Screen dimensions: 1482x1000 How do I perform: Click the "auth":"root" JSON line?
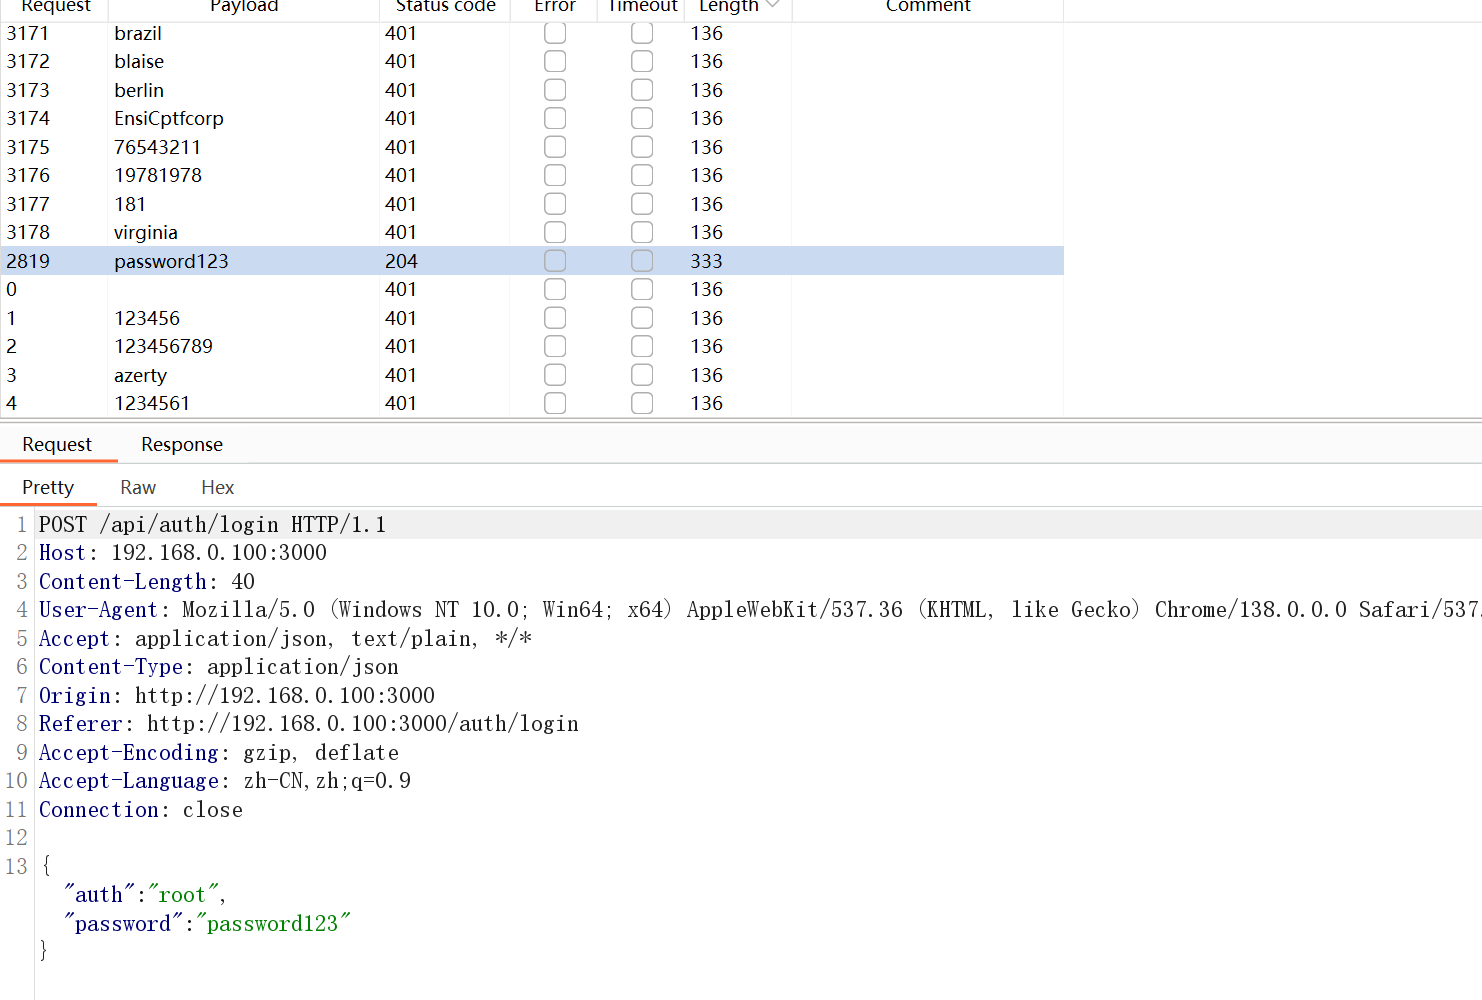coord(145,895)
